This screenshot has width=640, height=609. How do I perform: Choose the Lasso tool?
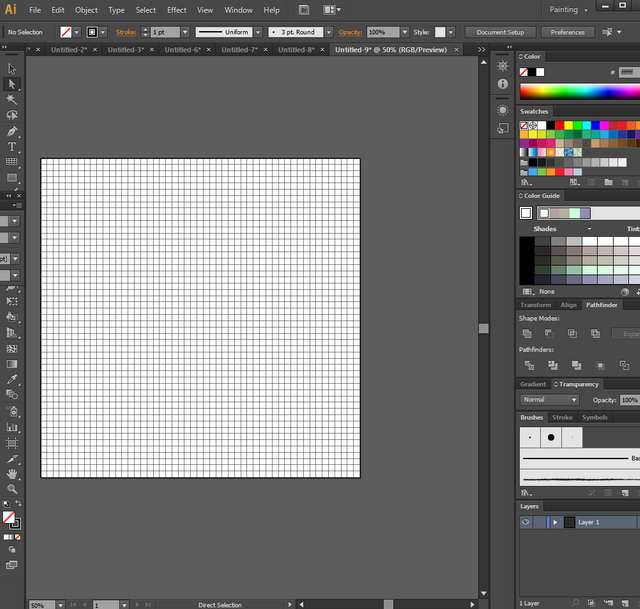pyautogui.click(x=12, y=115)
